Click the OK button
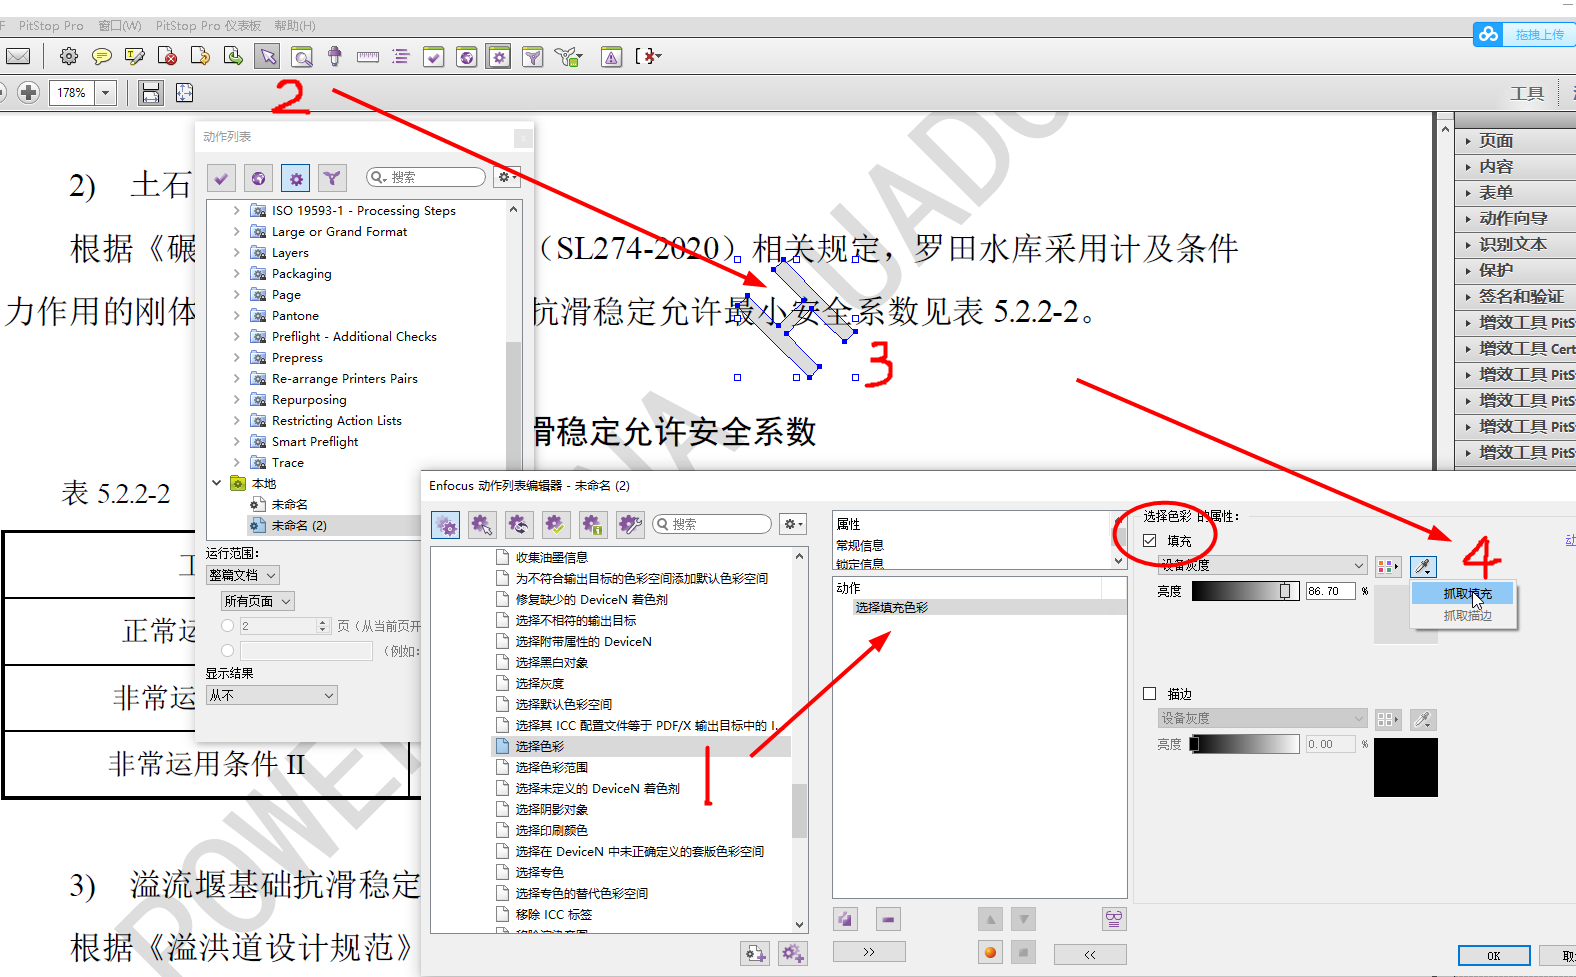The height and width of the screenshot is (977, 1576). pyautogui.click(x=1493, y=956)
